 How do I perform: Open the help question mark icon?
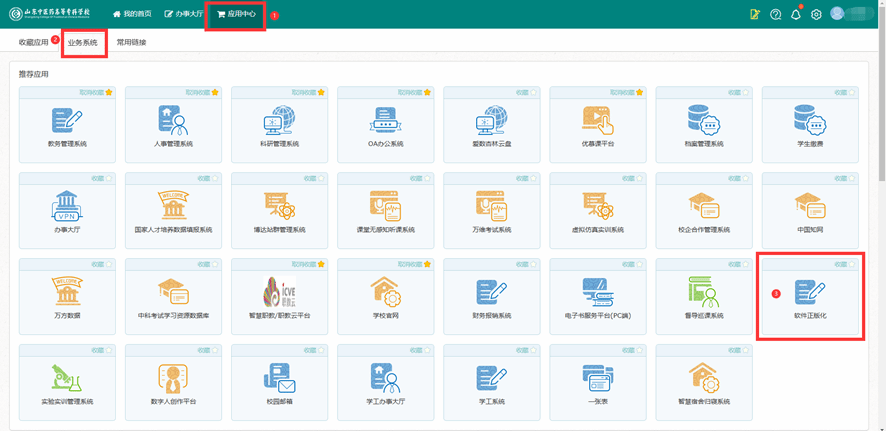tap(776, 14)
